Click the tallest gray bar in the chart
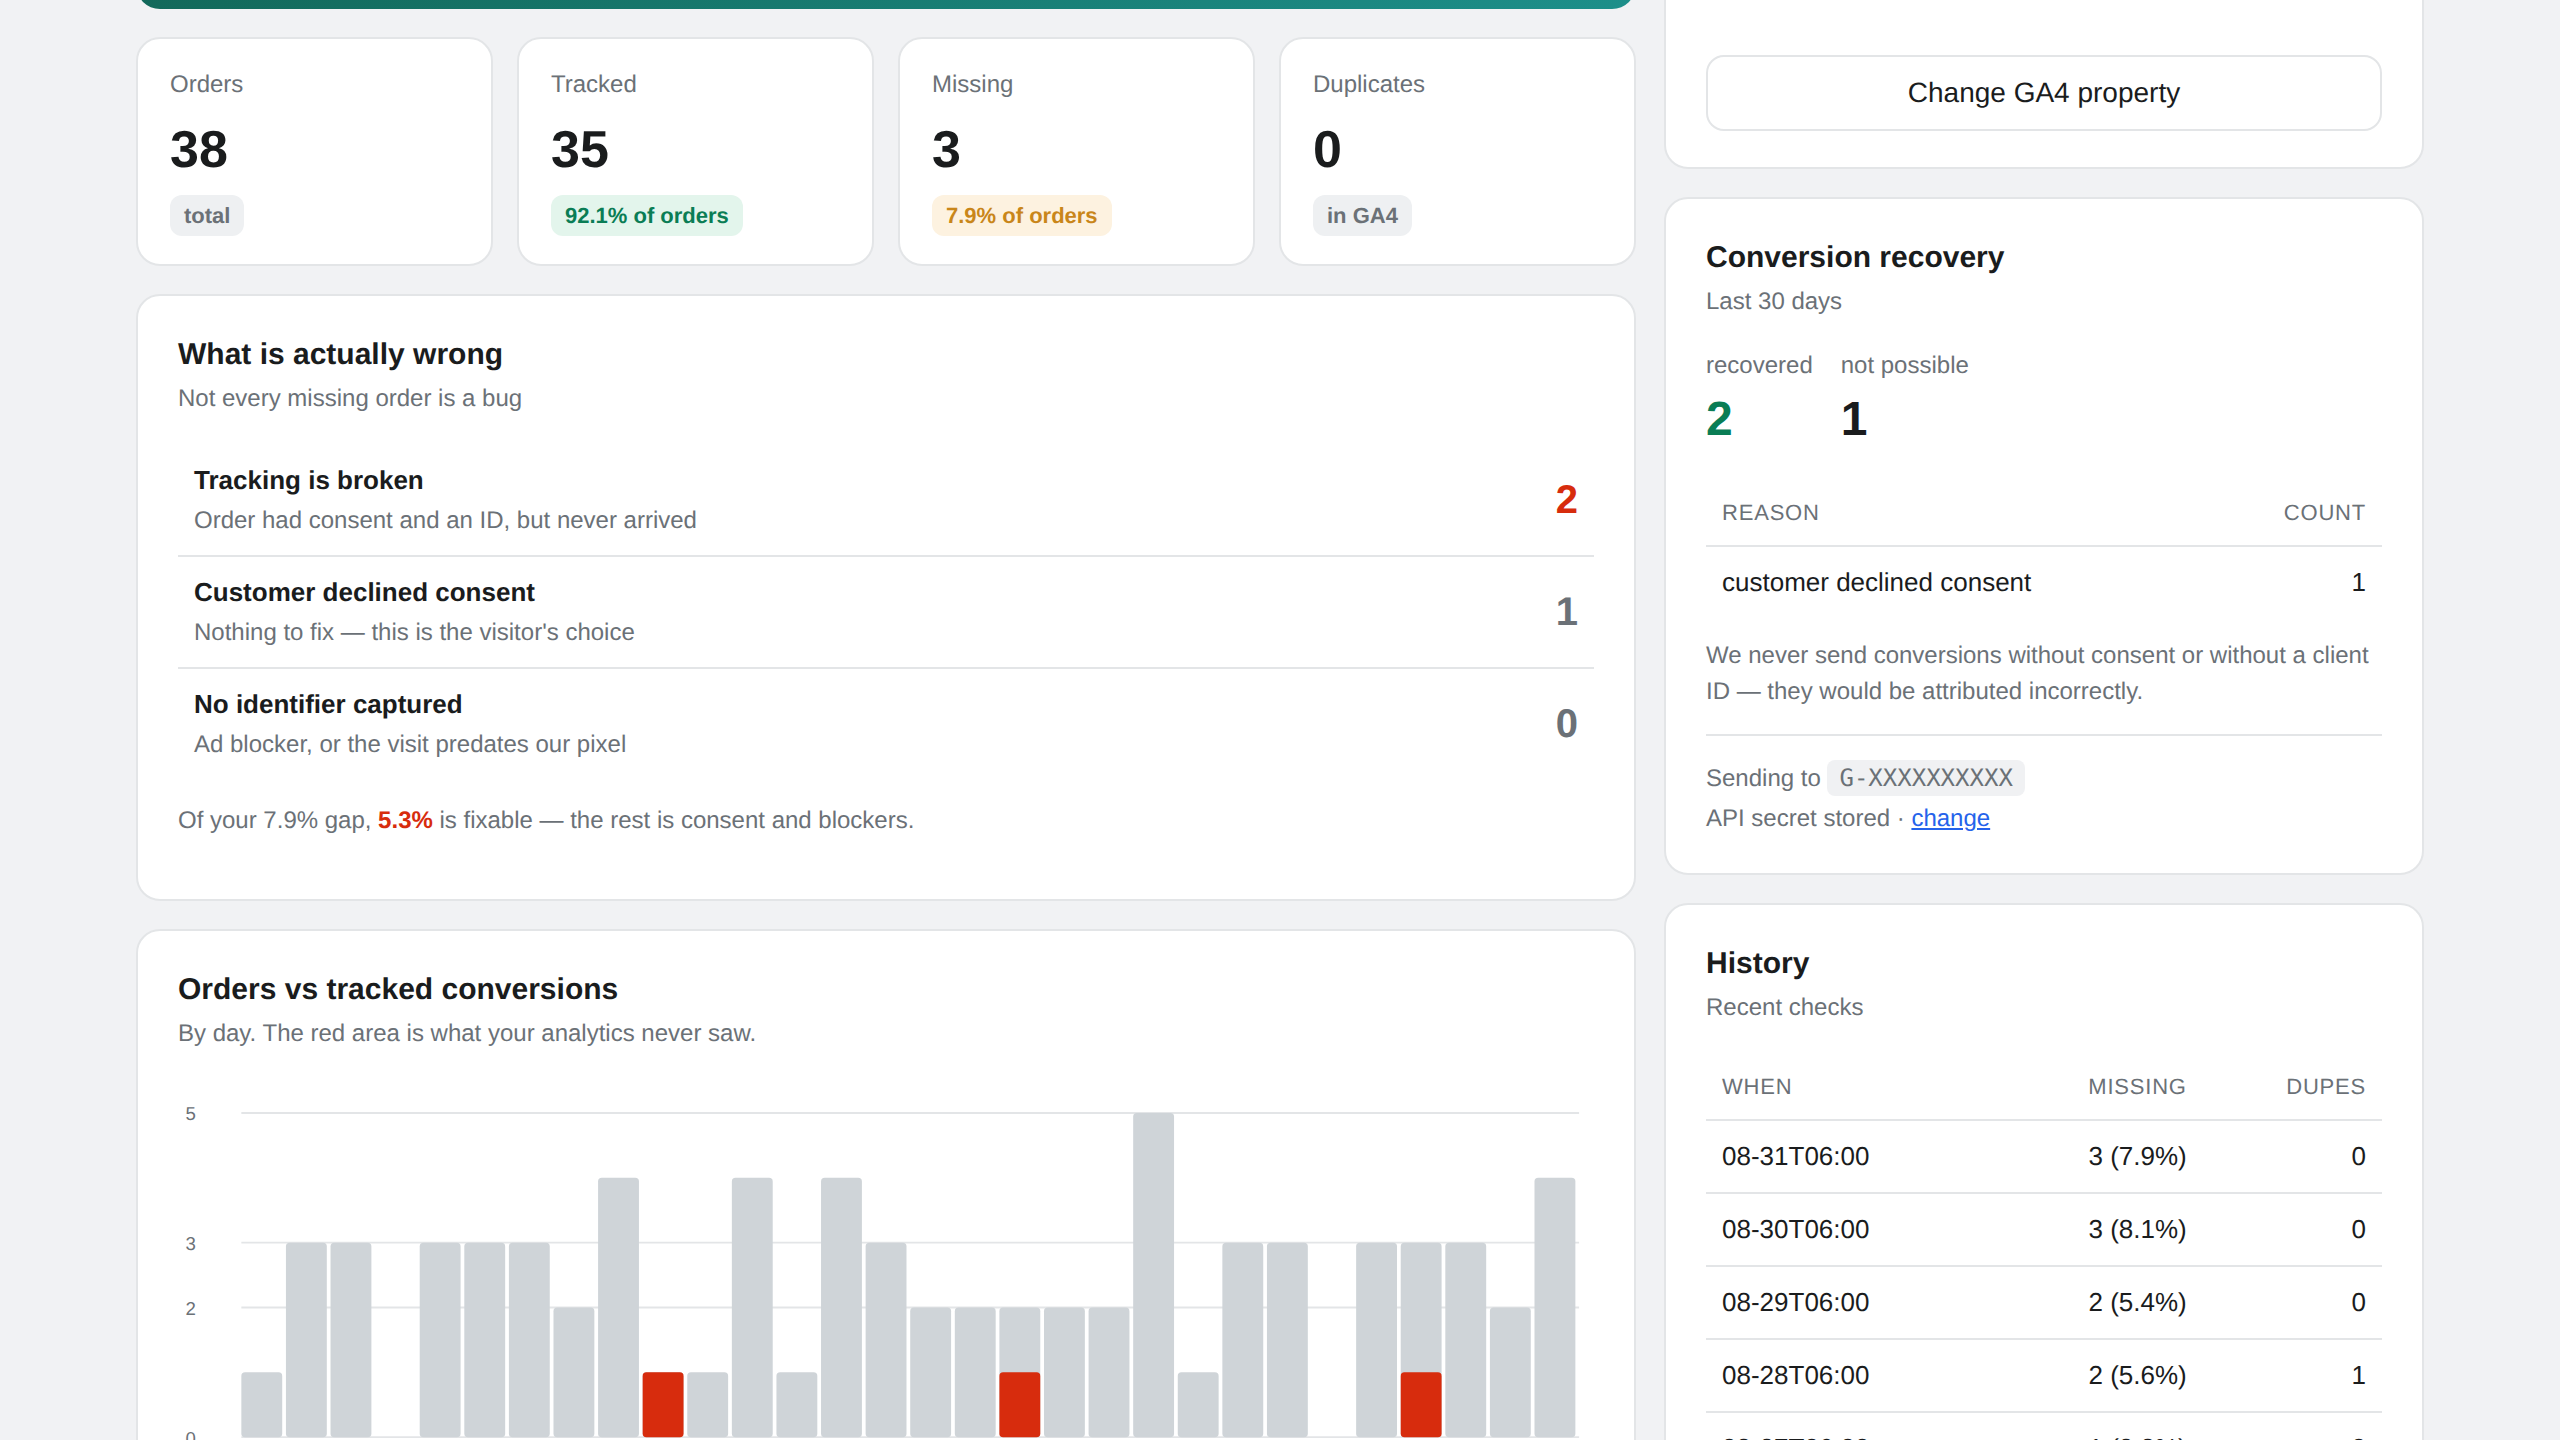Image resolution: width=2560 pixels, height=1440 pixels. pyautogui.click(x=1153, y=1275)
